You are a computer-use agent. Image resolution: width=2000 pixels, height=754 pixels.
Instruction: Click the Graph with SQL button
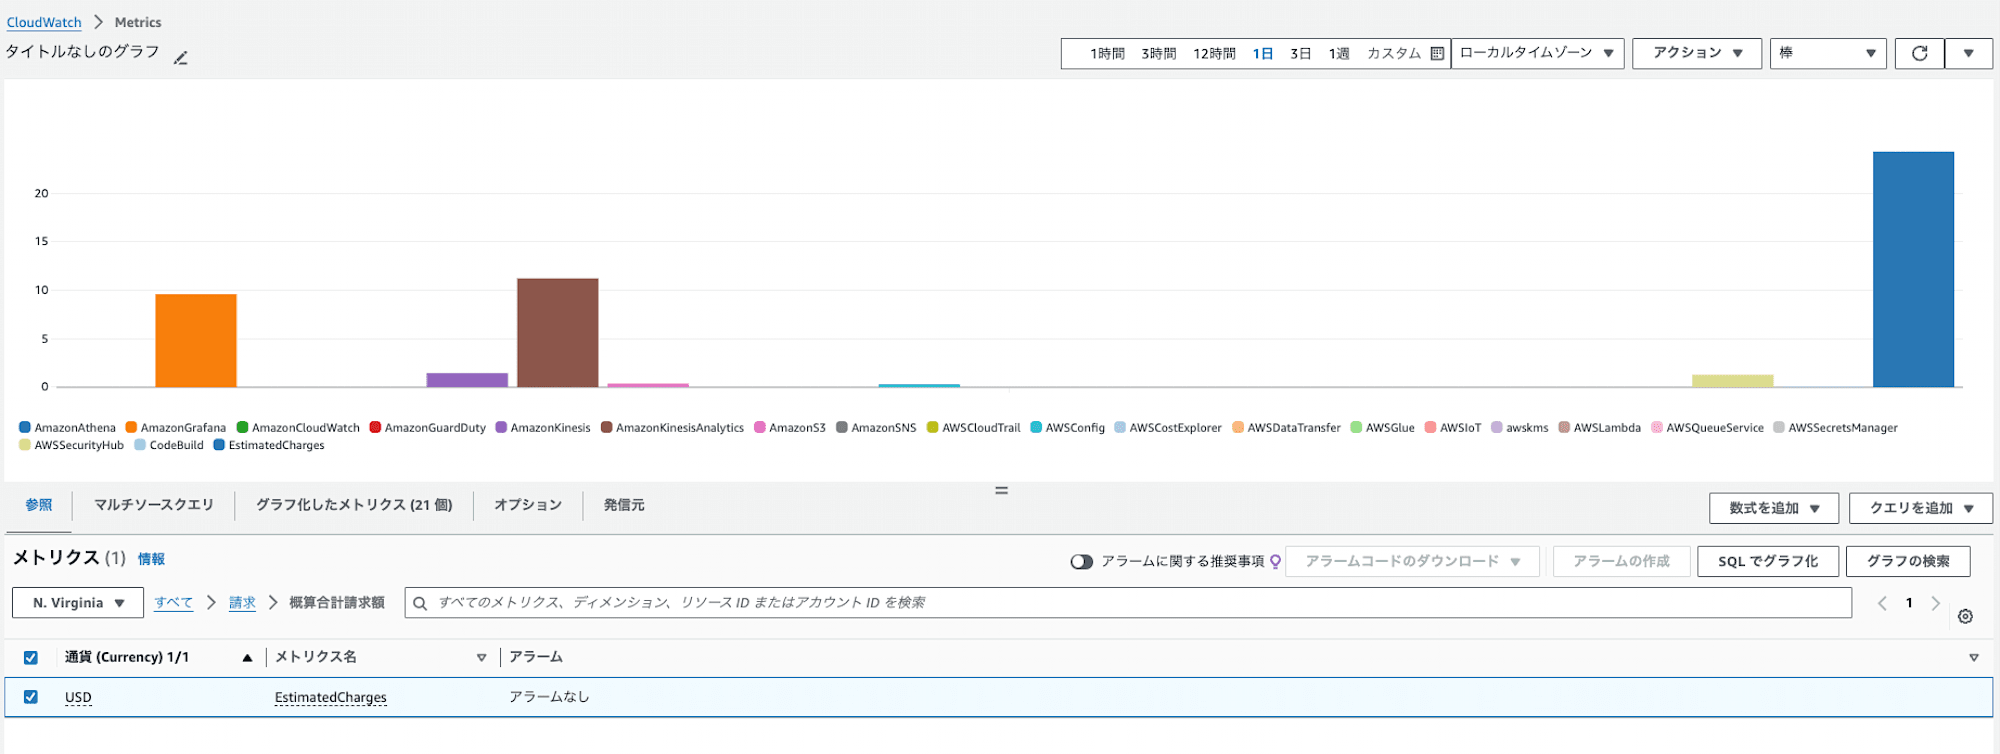tap(1767, 561)
